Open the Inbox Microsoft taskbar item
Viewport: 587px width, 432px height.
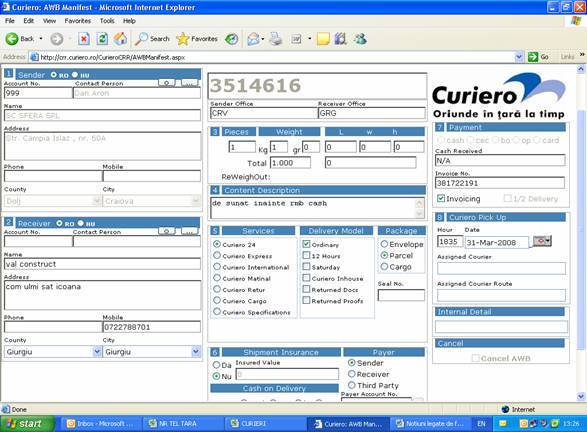[x=100, y=423]
